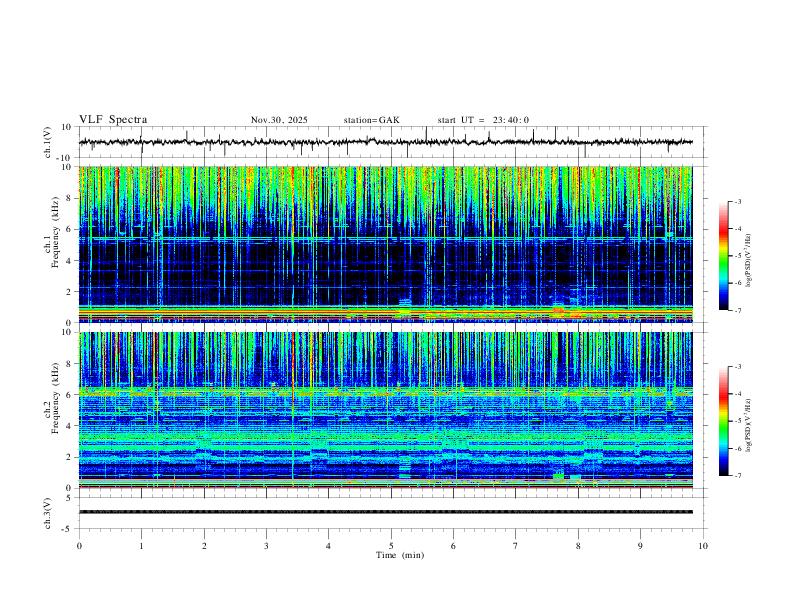Click the 'station=GAK' label
Viewport: 792px width, 612px height.
coord(371,120)
